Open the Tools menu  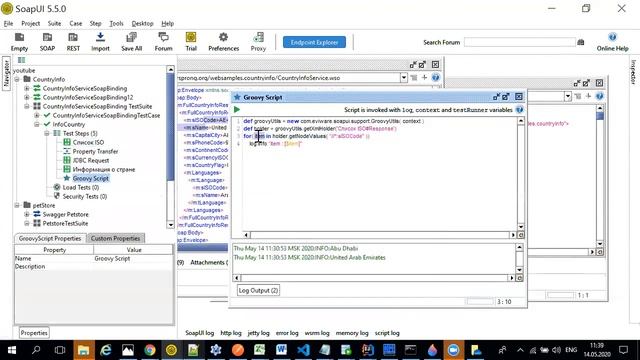click(x=116, y=23)
